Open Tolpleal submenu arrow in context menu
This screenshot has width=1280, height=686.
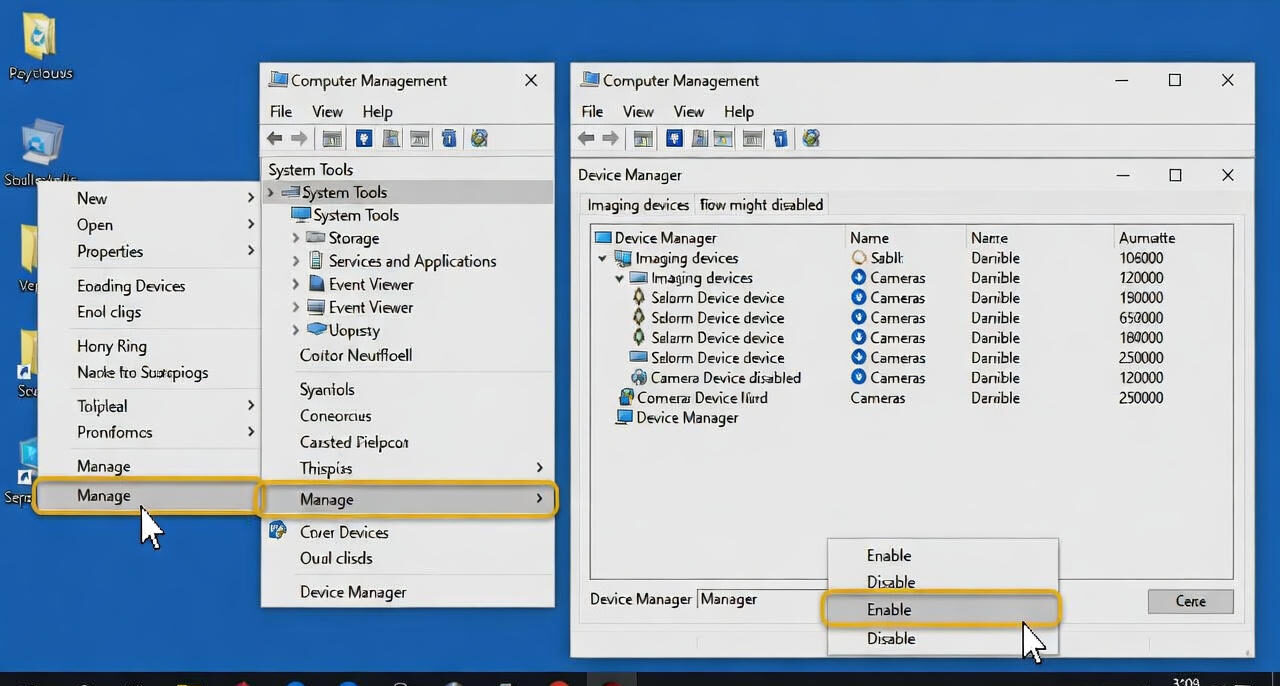251,405
